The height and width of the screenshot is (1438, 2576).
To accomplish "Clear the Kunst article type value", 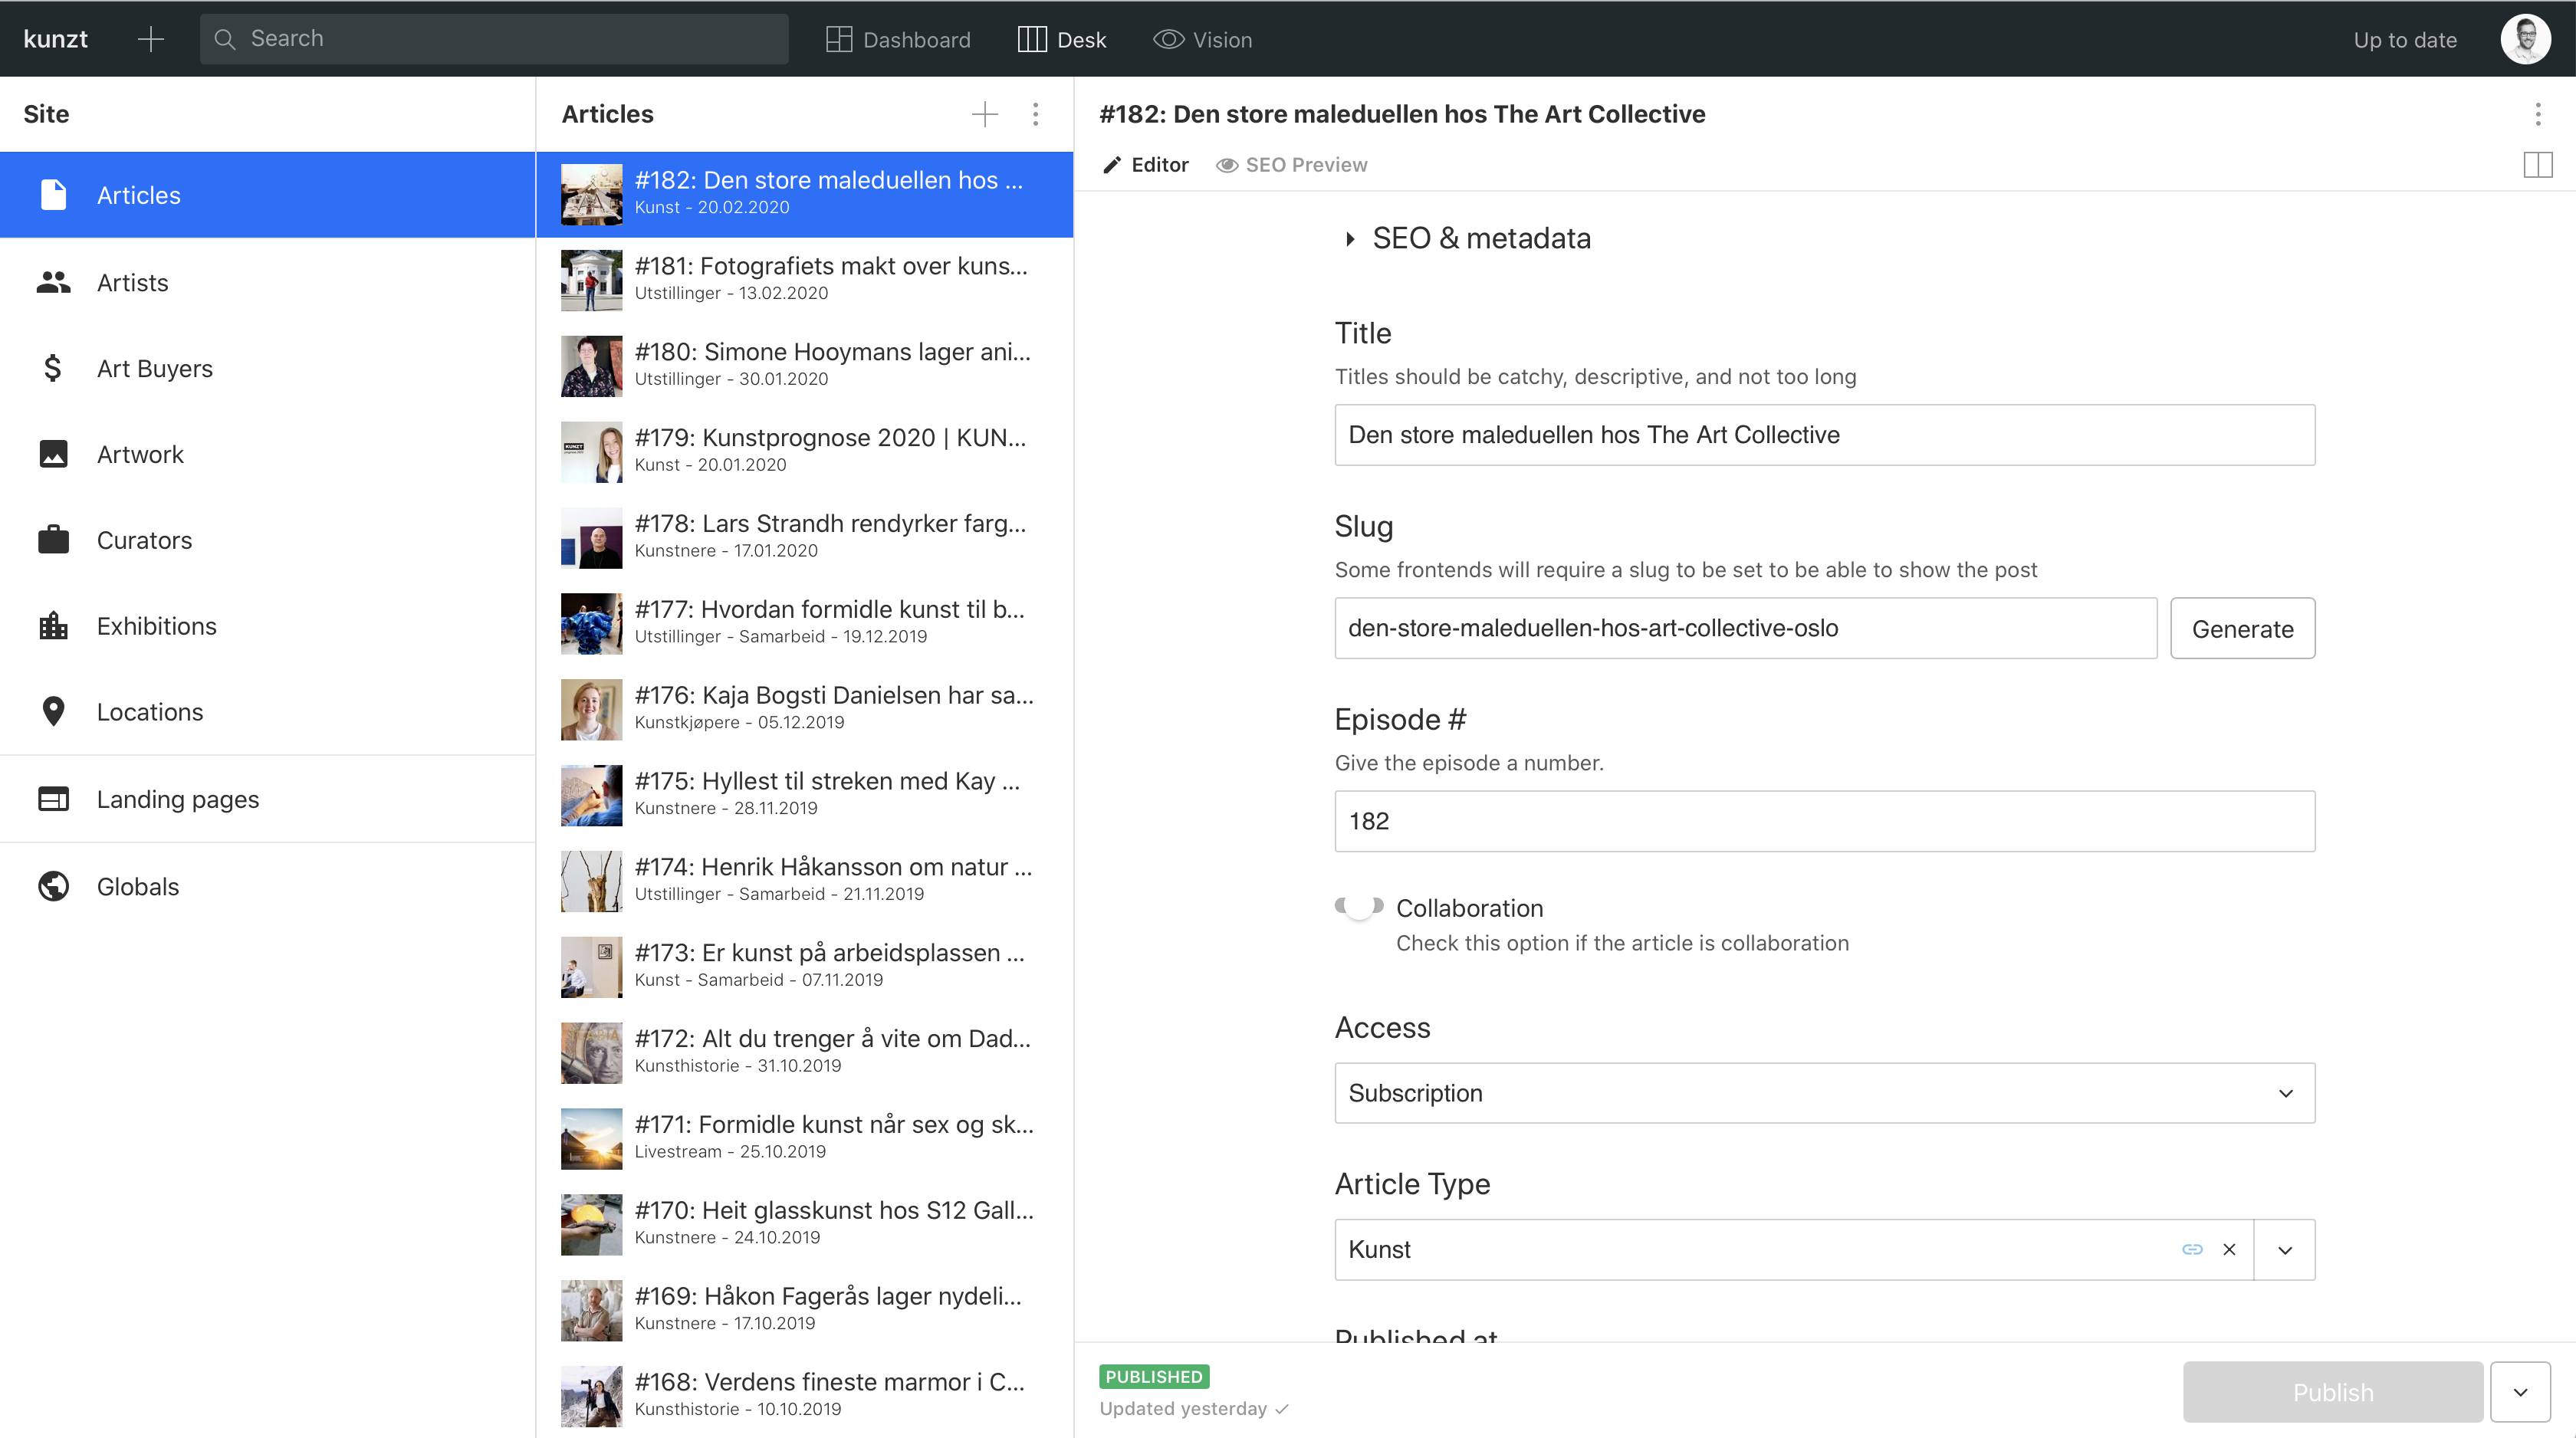I will (2228, 1250).
